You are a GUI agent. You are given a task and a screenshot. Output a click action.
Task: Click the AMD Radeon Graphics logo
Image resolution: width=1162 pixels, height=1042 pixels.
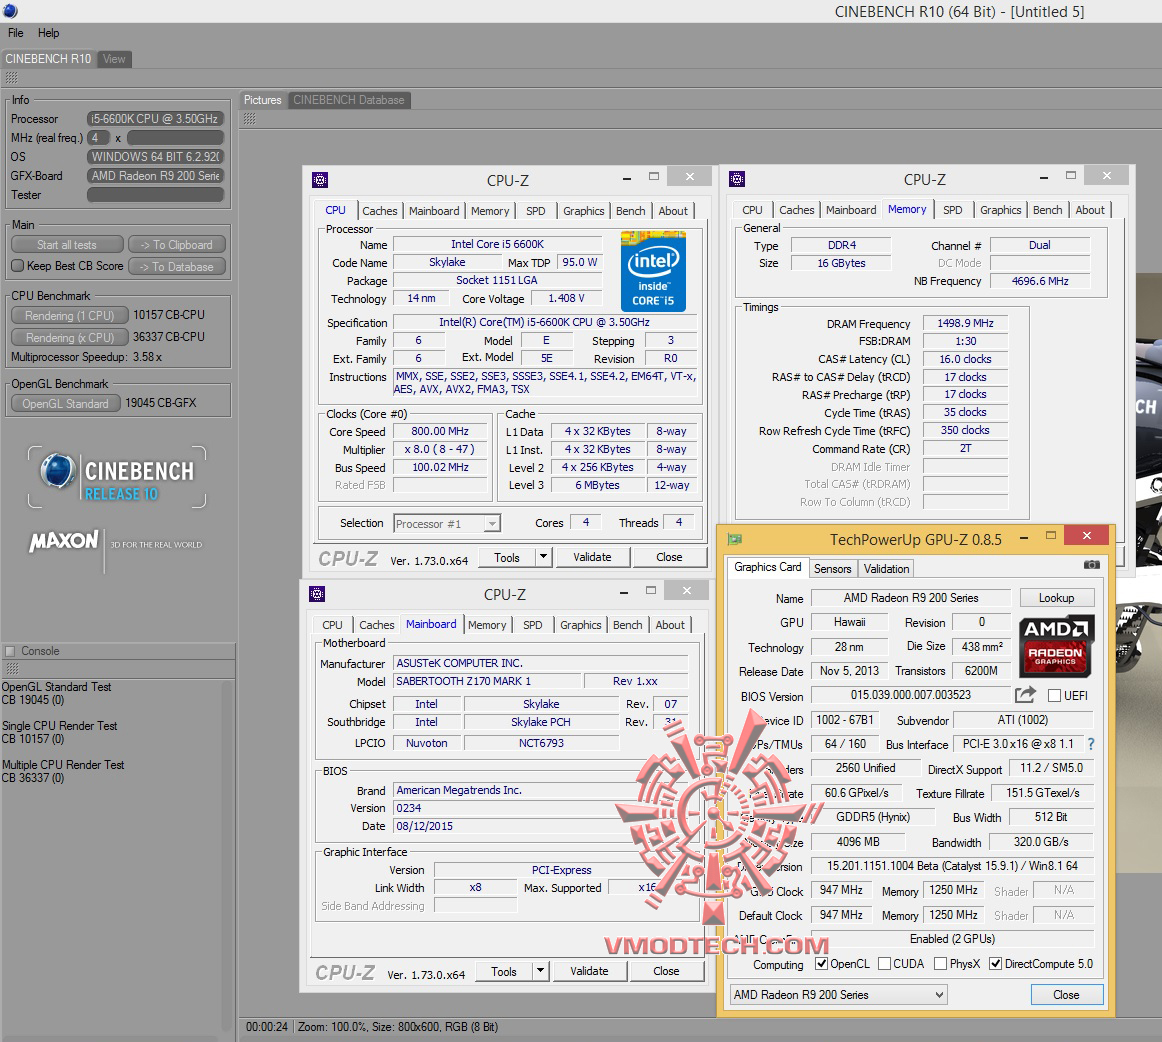(1056, 645)
